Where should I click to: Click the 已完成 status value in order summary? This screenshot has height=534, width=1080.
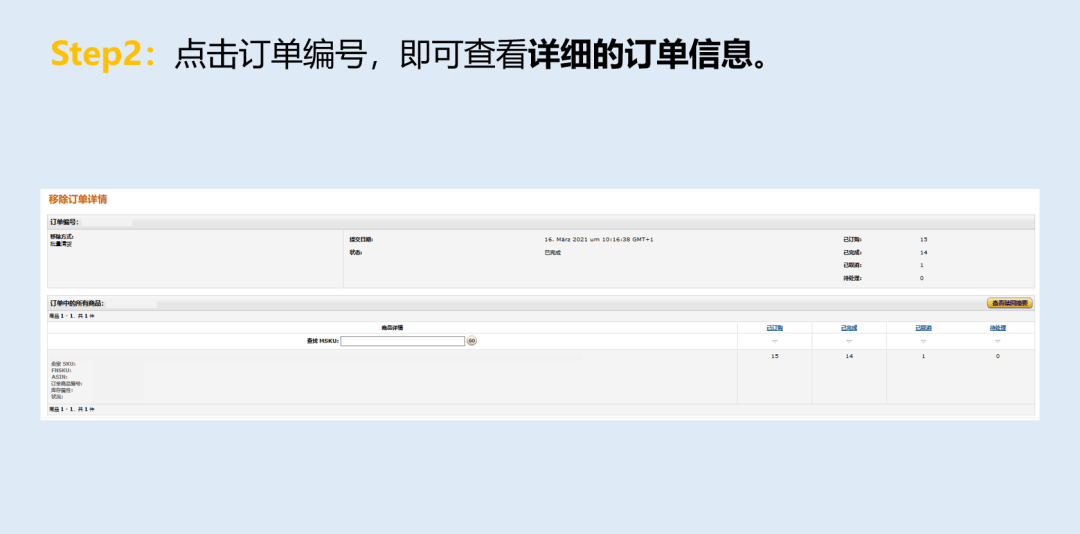click(x=553, y=253)
